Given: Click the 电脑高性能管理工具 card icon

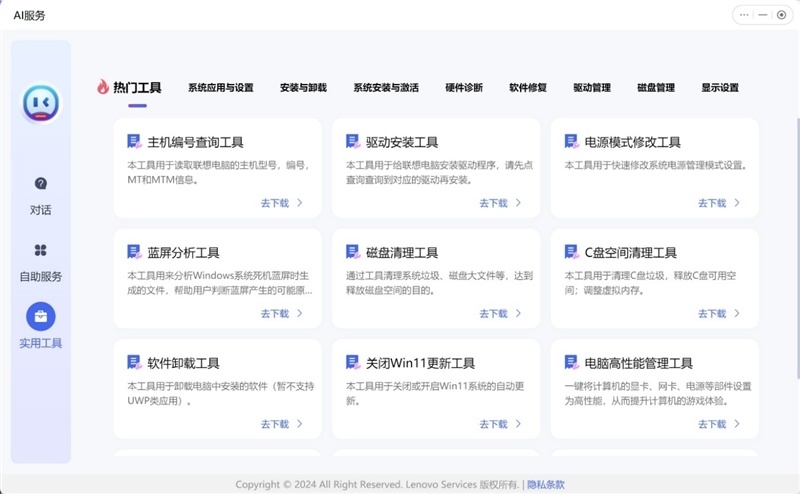Looking at the screenshot, I should click(x=571, y=363).
